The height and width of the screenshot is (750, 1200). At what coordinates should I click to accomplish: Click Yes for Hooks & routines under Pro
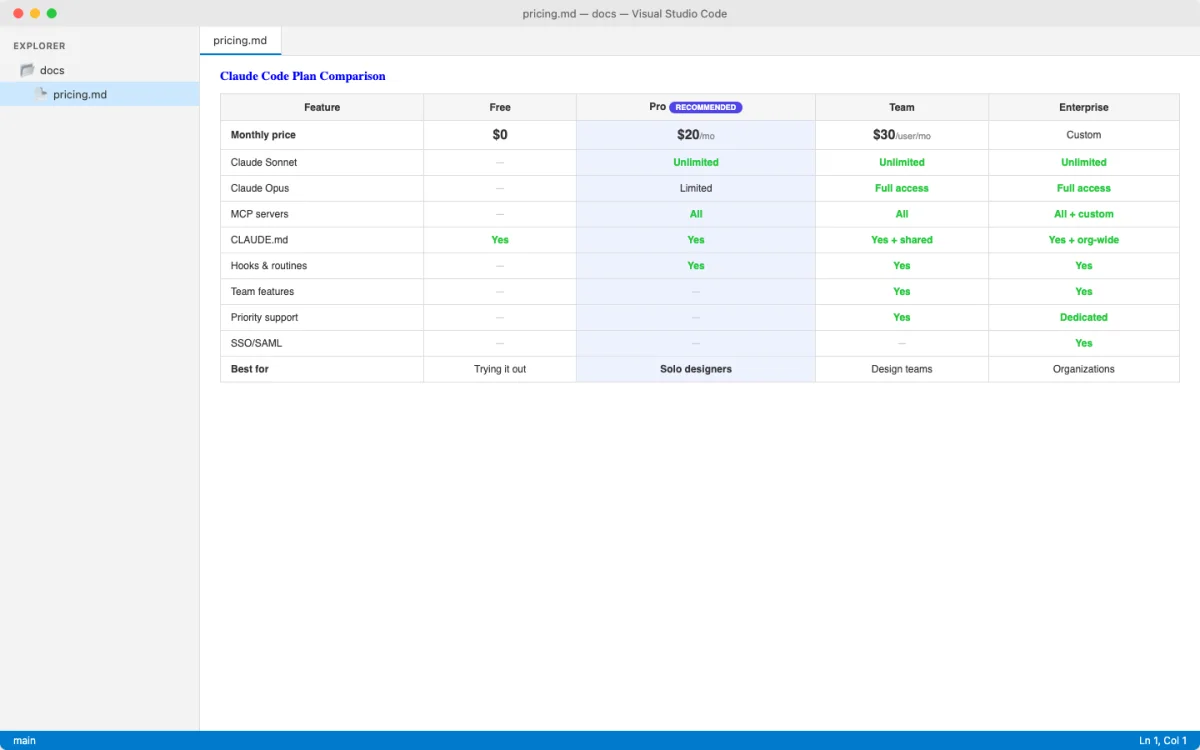tap(696, 266)
